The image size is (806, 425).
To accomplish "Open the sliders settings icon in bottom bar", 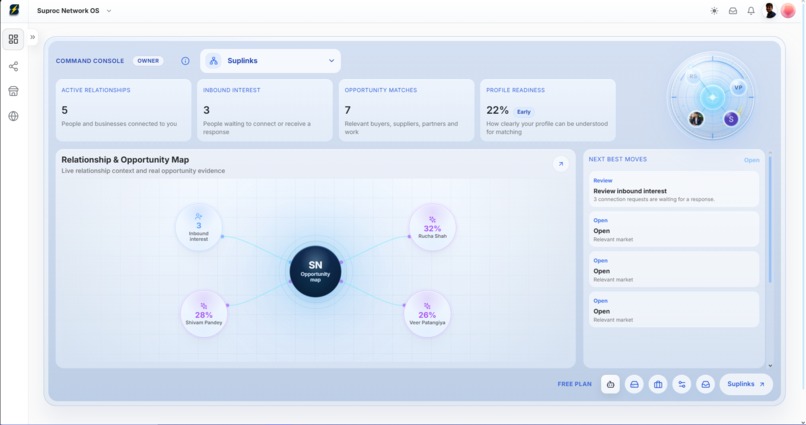I will 682,384.
